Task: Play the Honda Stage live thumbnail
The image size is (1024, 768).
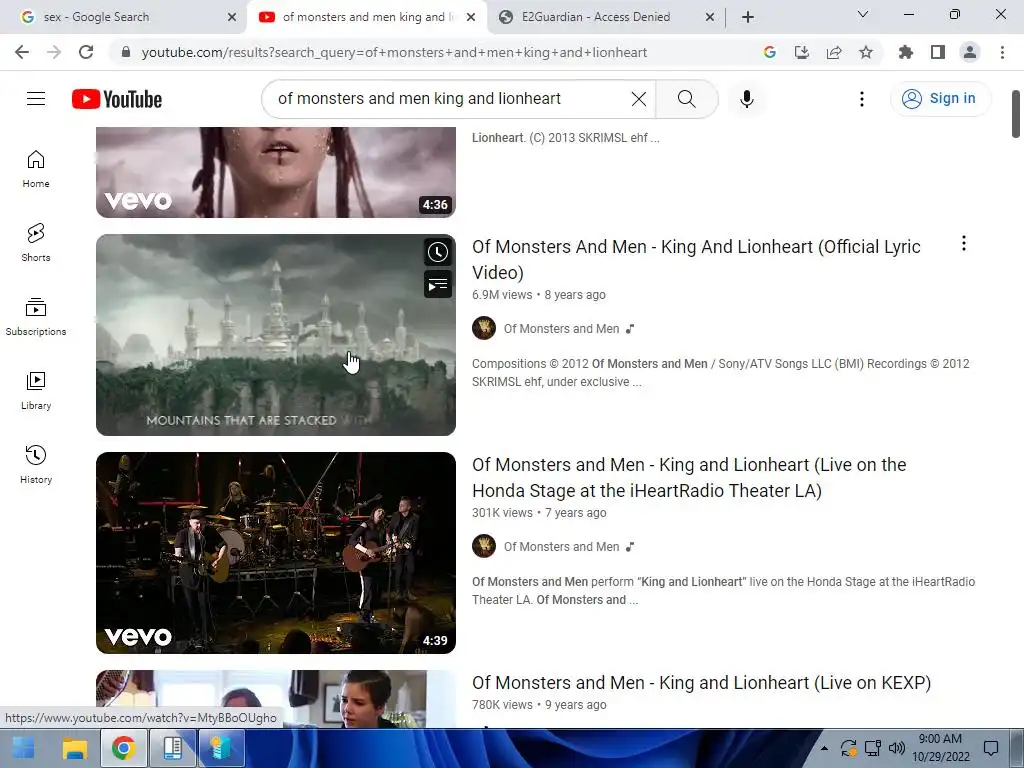Action: (x=276, y=552)
